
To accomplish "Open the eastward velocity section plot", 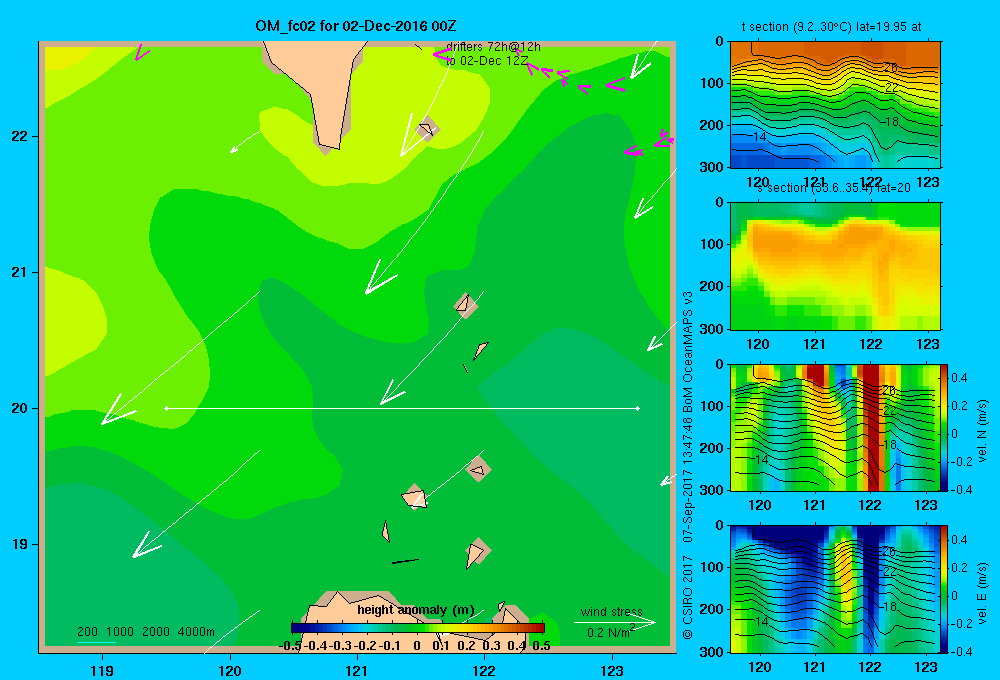I will (834, 589).
